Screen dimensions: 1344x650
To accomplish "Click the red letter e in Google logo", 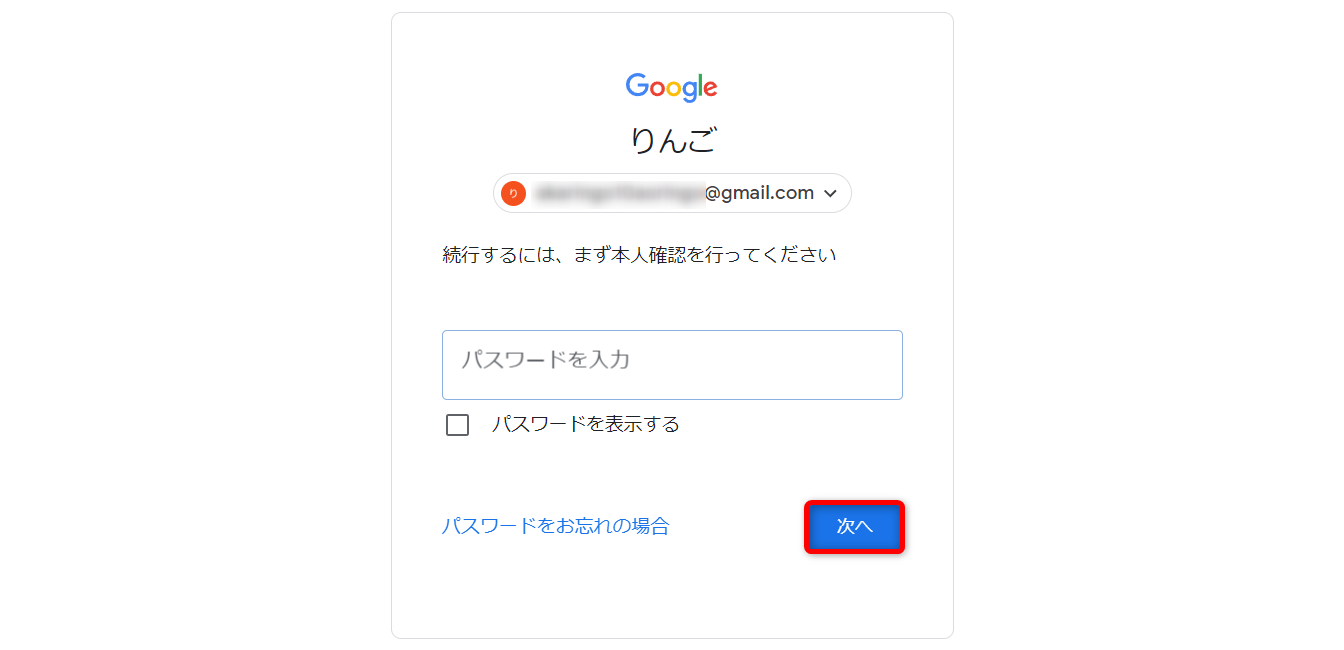I will point(710,88).
